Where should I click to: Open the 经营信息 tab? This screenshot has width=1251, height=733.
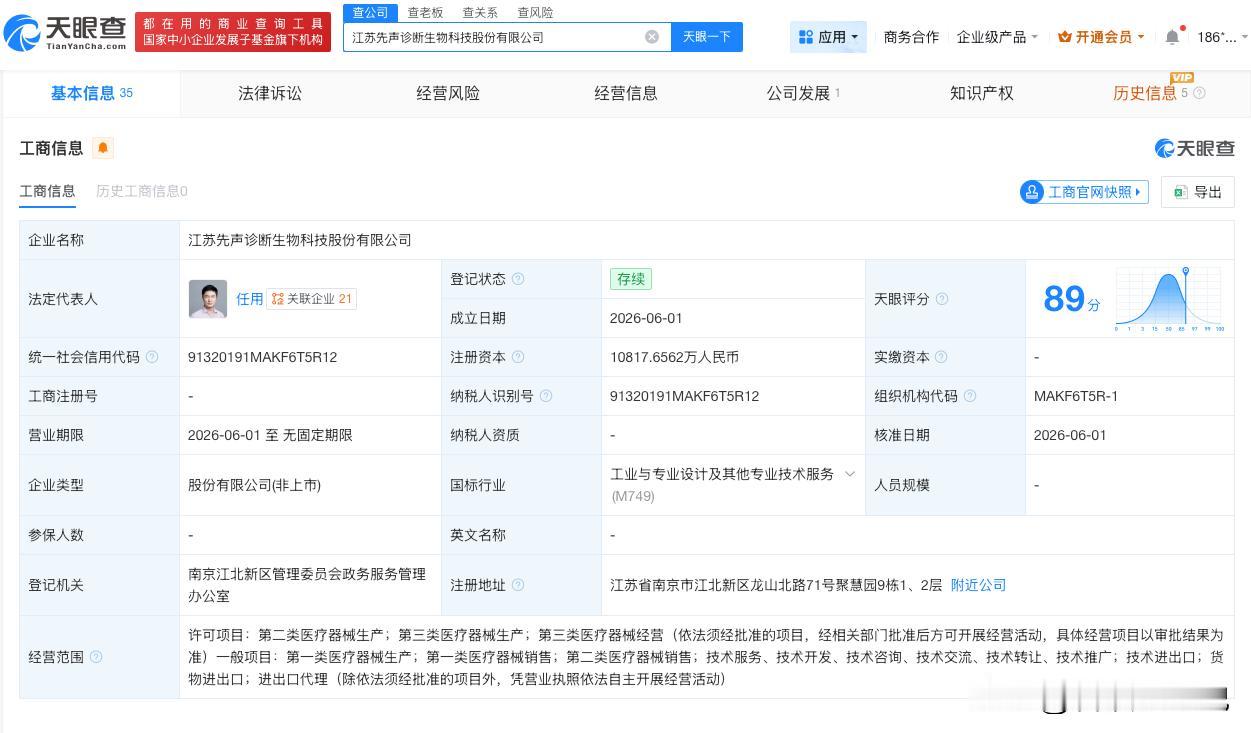click(626, 93)
